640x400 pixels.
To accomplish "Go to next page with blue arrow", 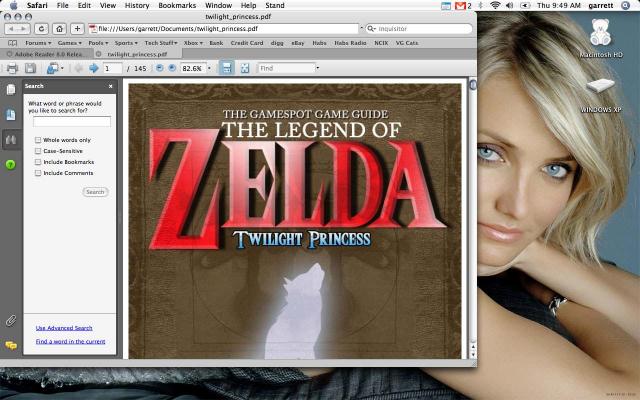I will [94, 68].
